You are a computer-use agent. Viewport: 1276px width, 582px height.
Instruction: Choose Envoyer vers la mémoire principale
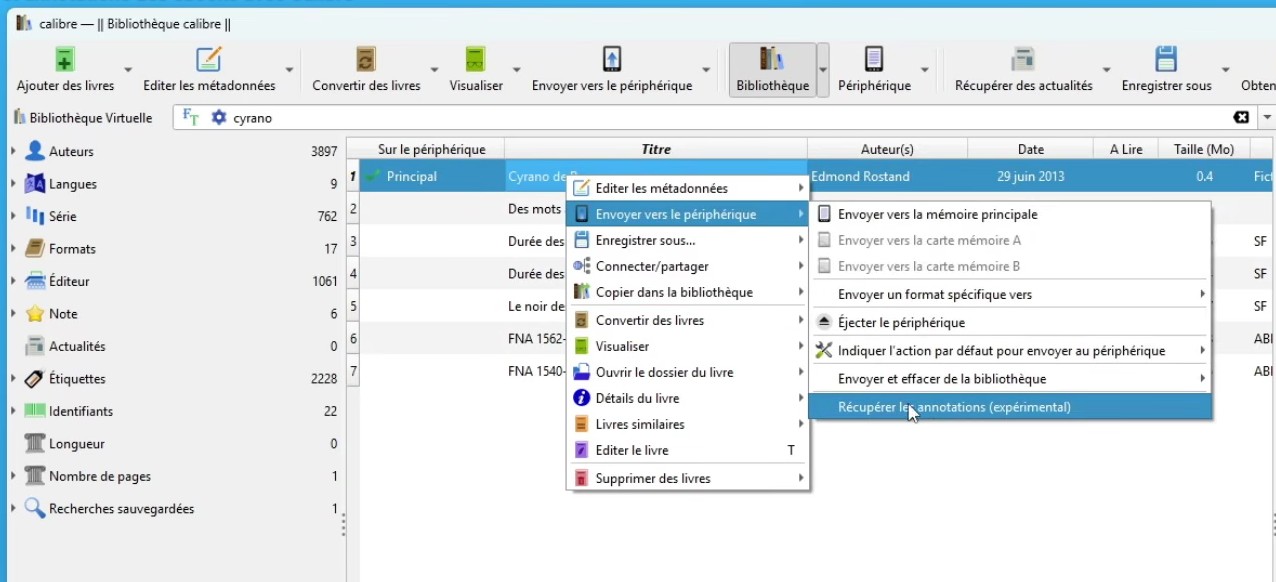(x=937, y=214)
